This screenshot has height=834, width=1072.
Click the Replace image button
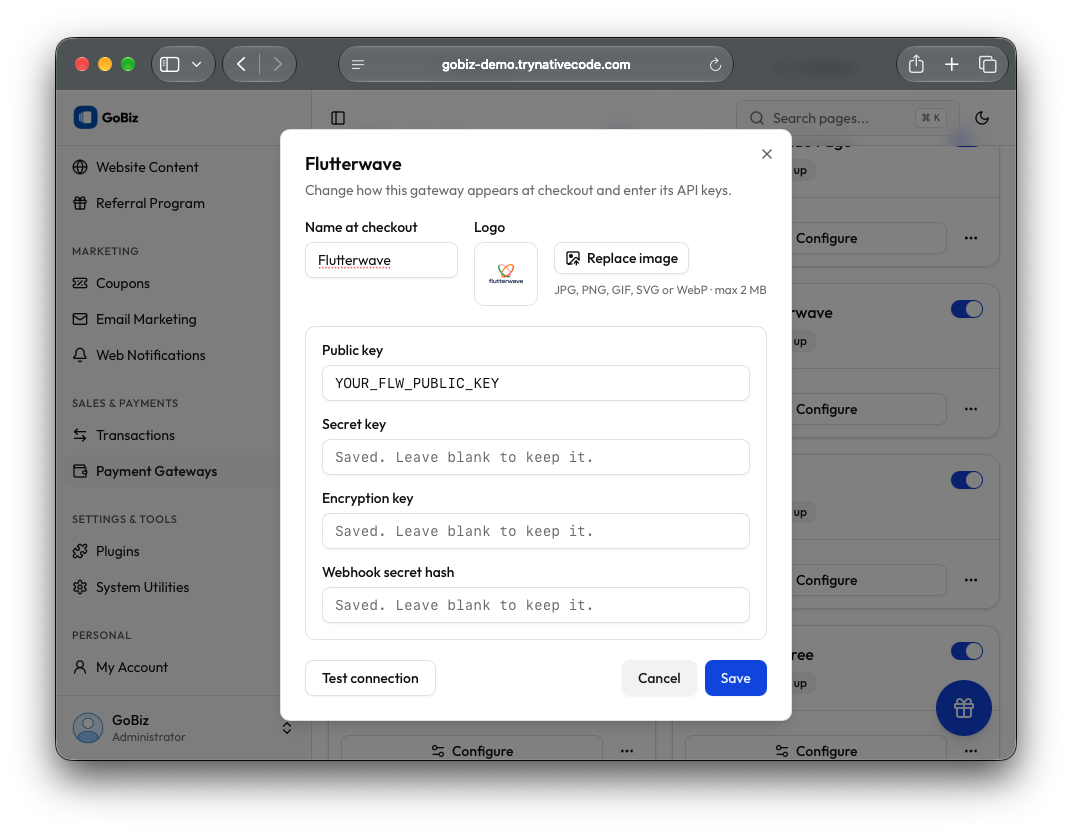621,258
